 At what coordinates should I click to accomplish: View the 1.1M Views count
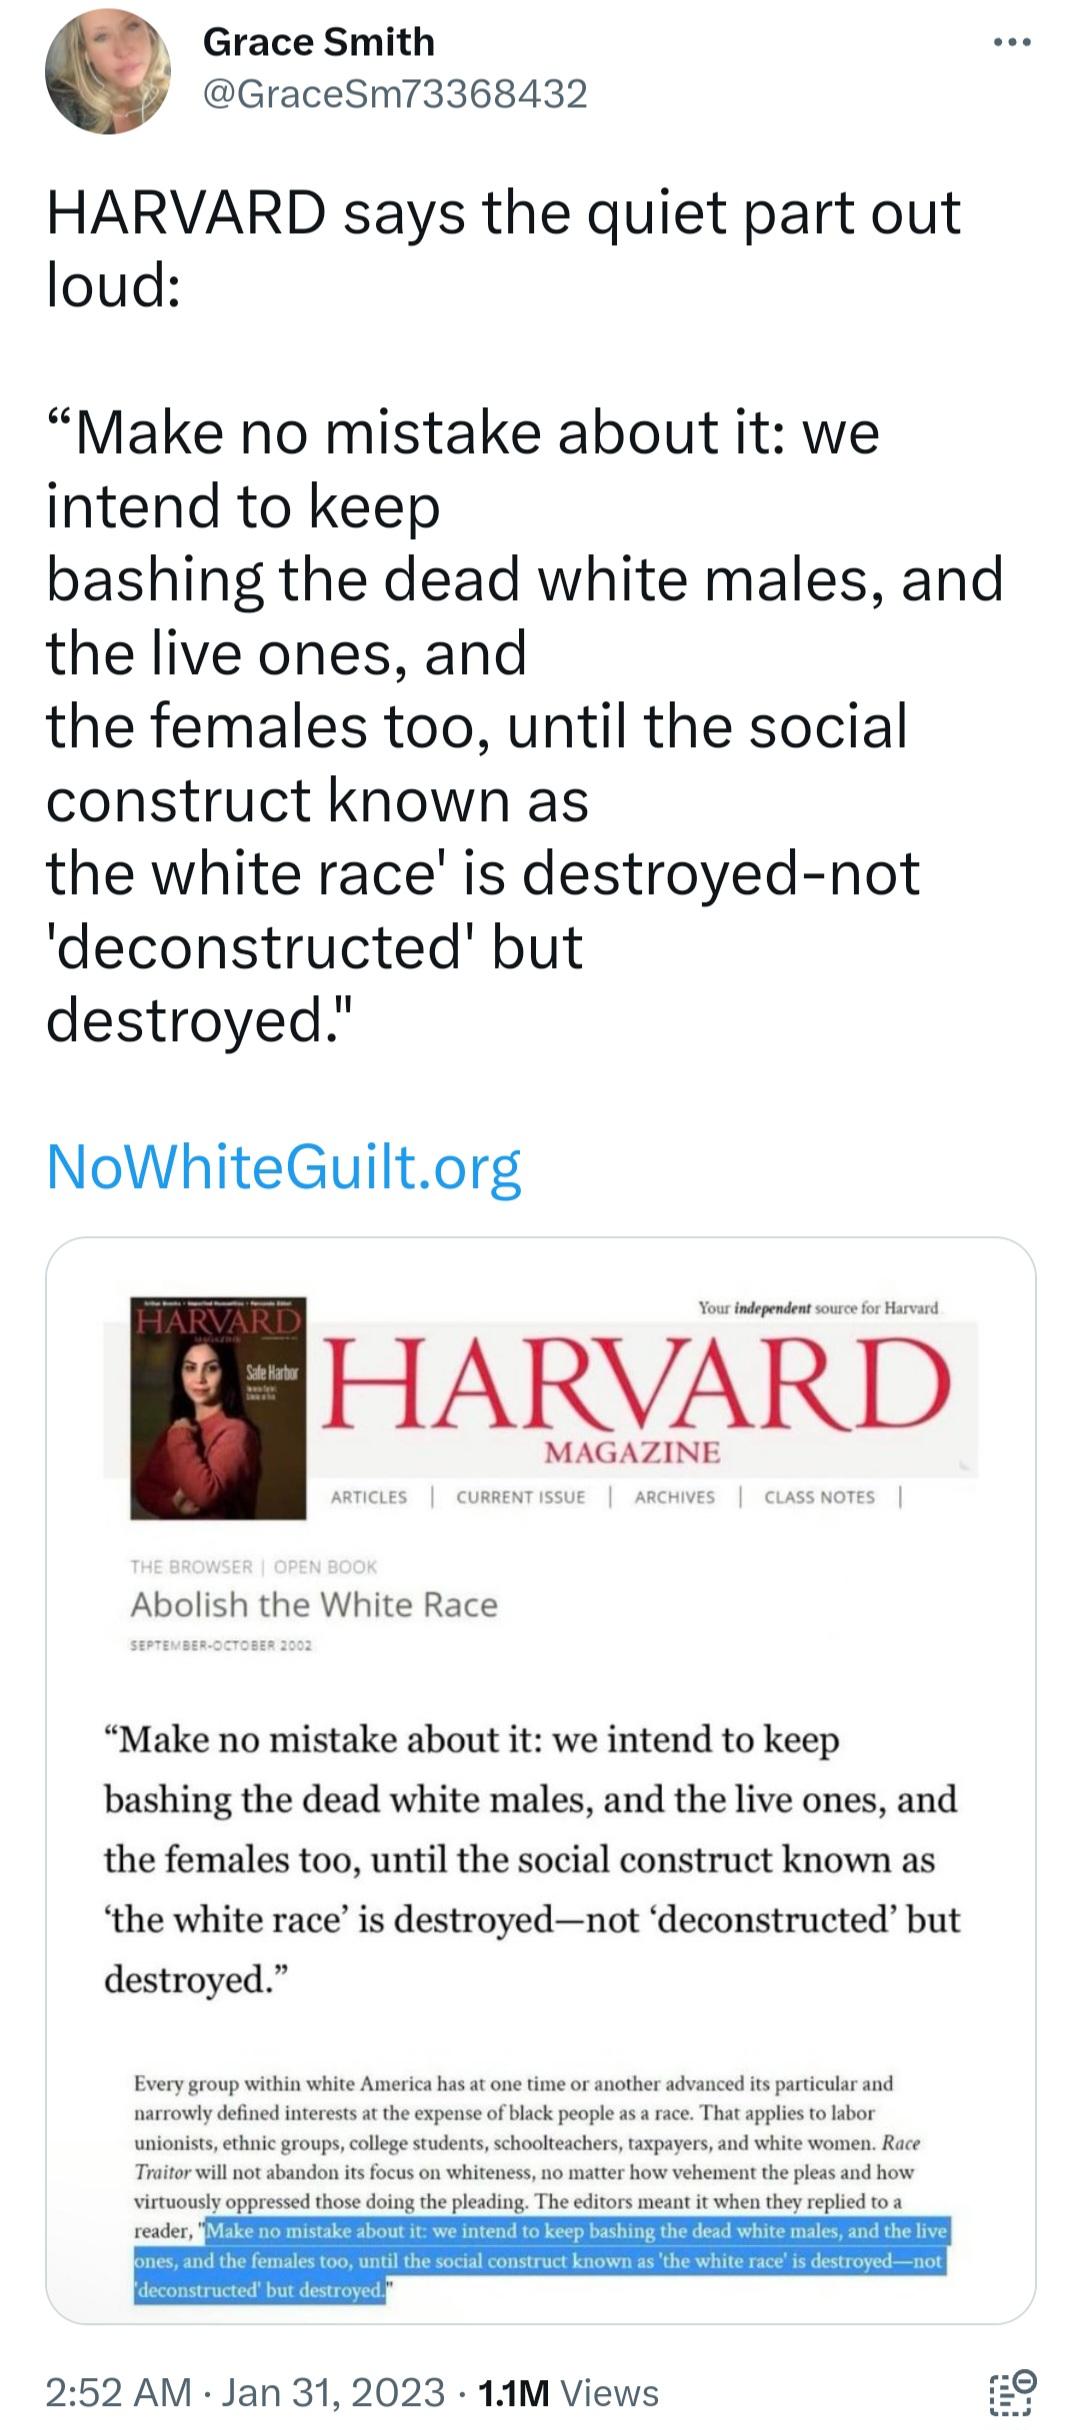(x=569, y=2393)
